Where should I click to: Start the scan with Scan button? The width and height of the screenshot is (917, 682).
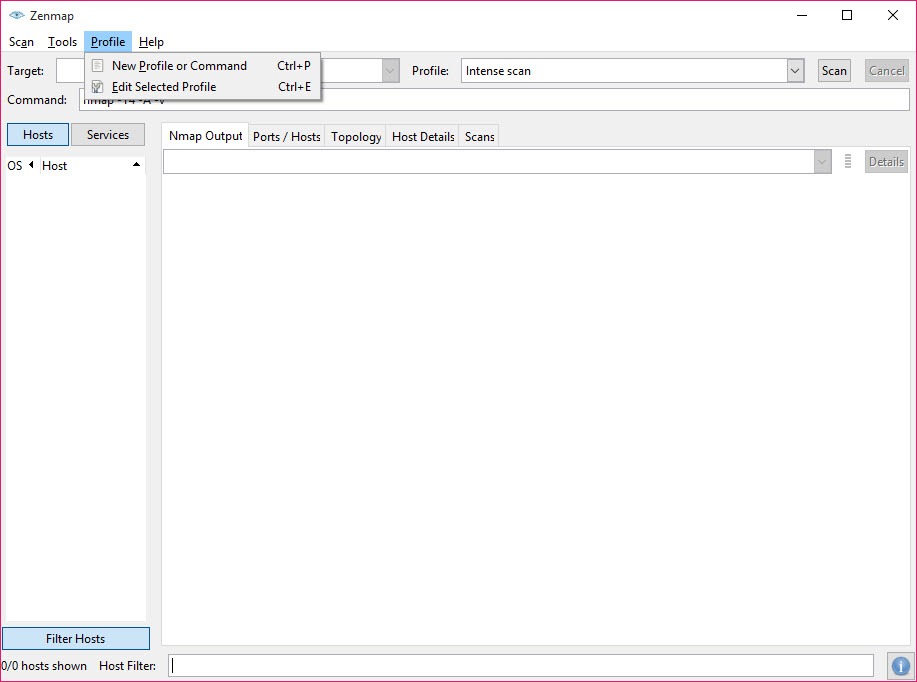click(x=834, y=71)
